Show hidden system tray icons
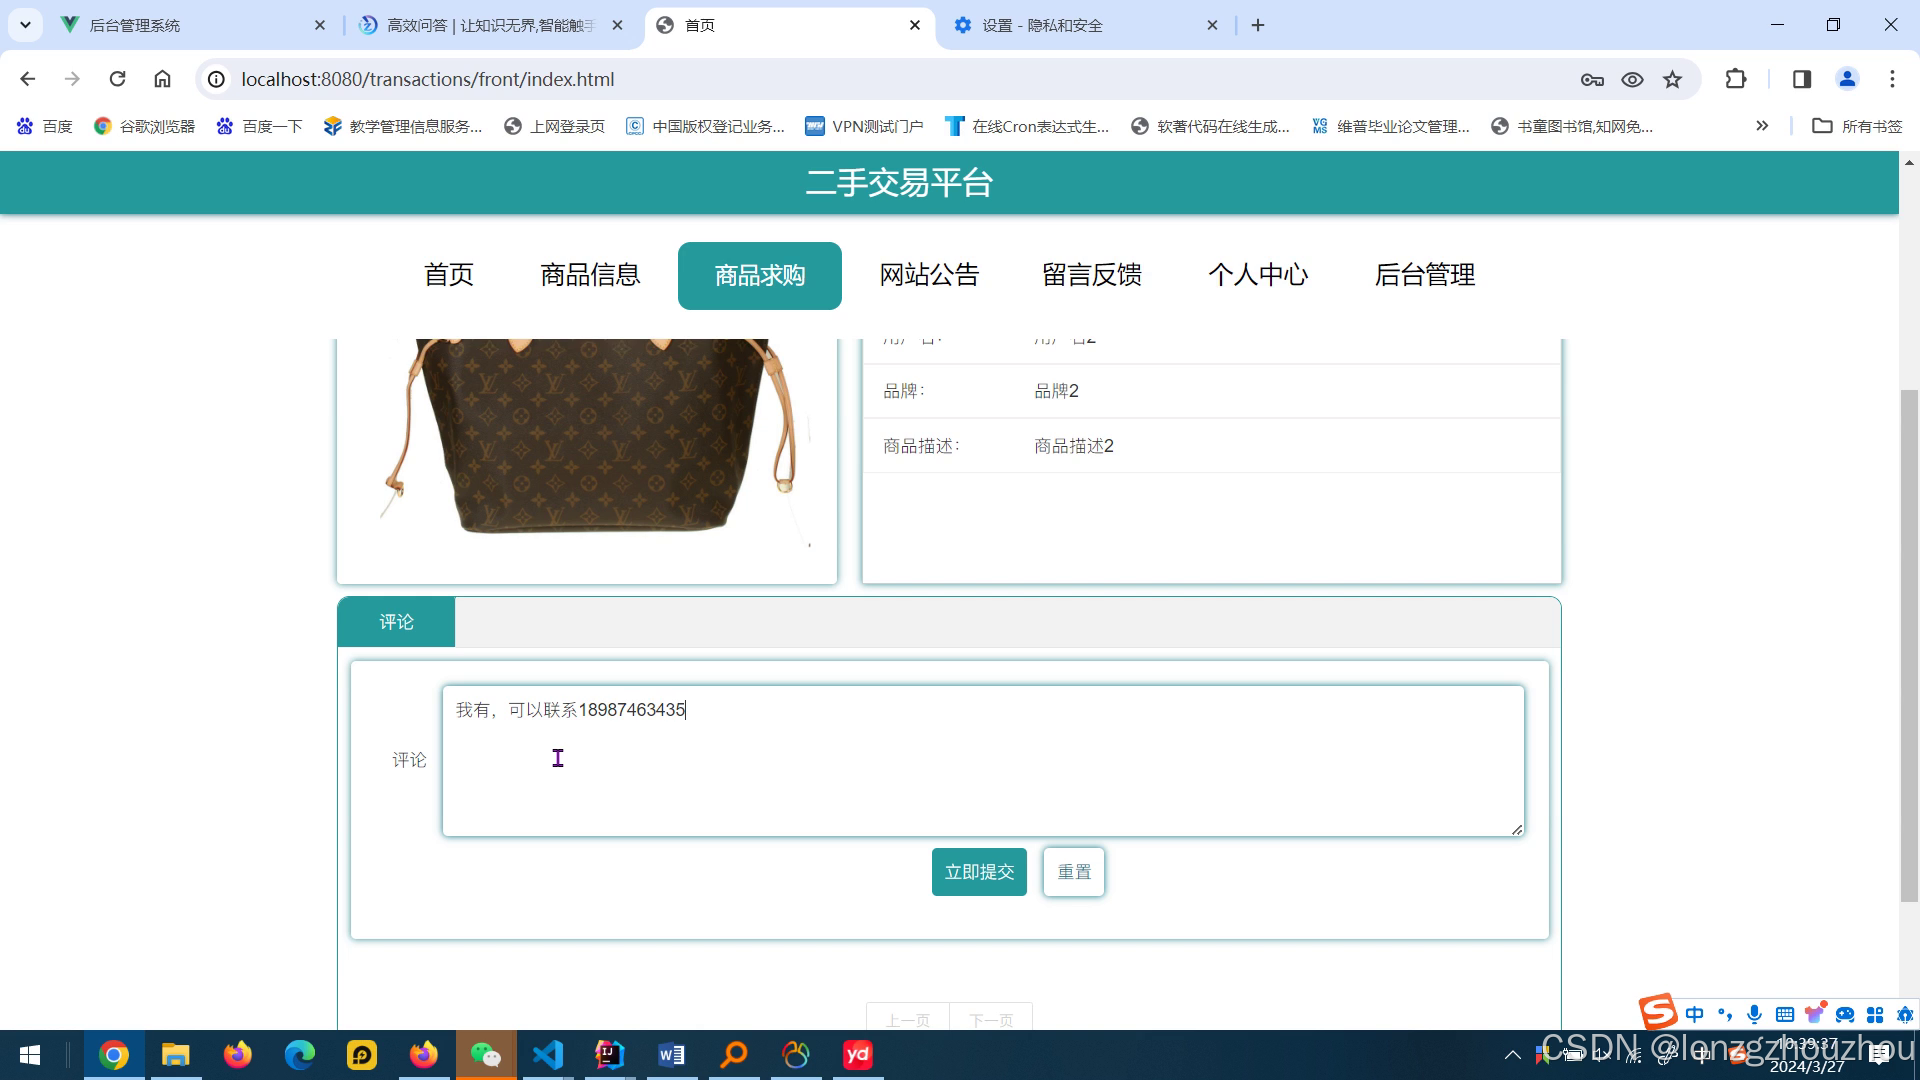 click(x=1512, y=1055)
